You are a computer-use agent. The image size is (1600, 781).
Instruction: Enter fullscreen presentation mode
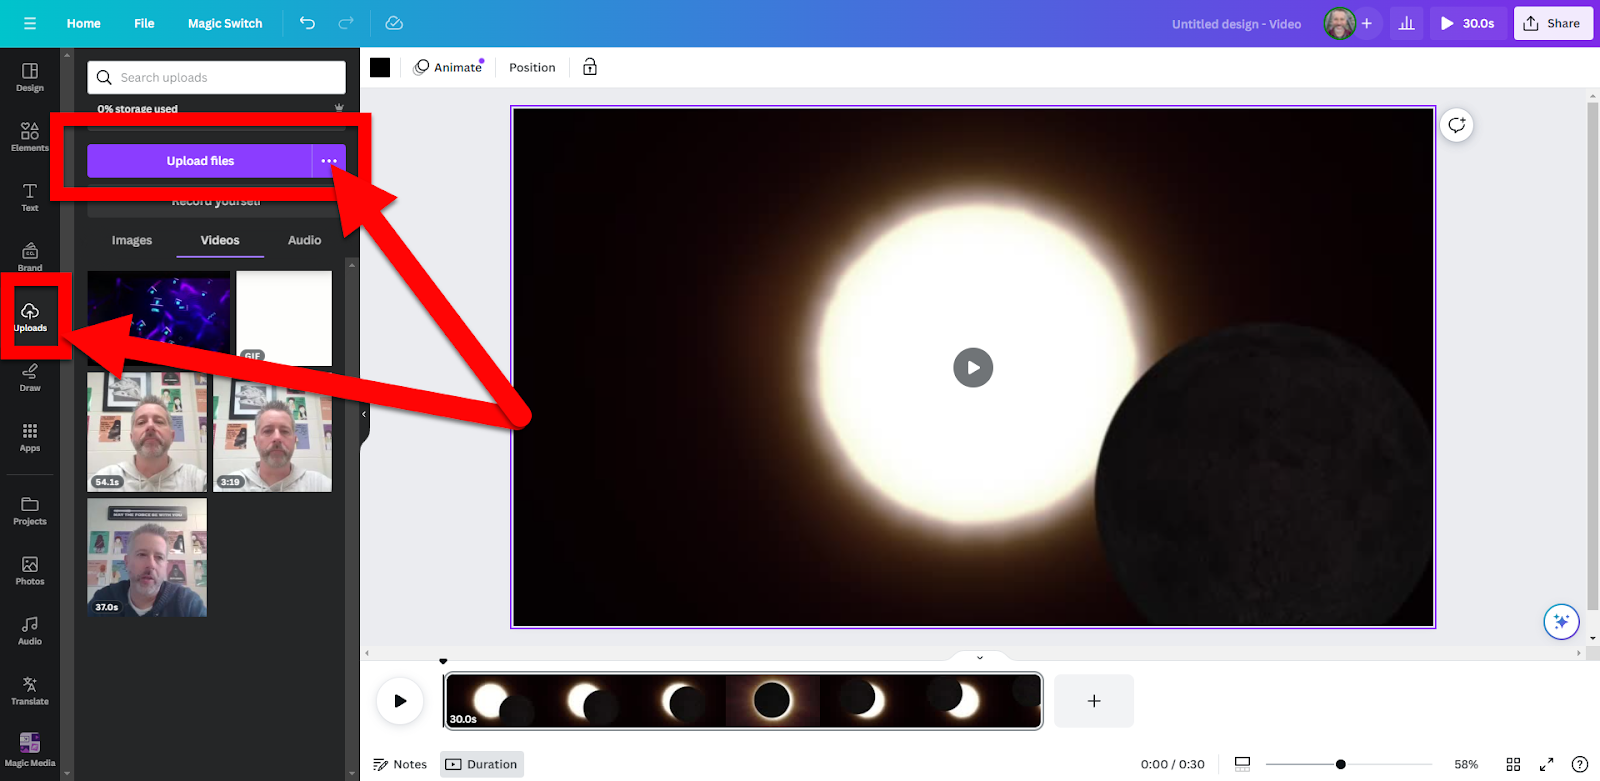click(x=1546, y=764)
